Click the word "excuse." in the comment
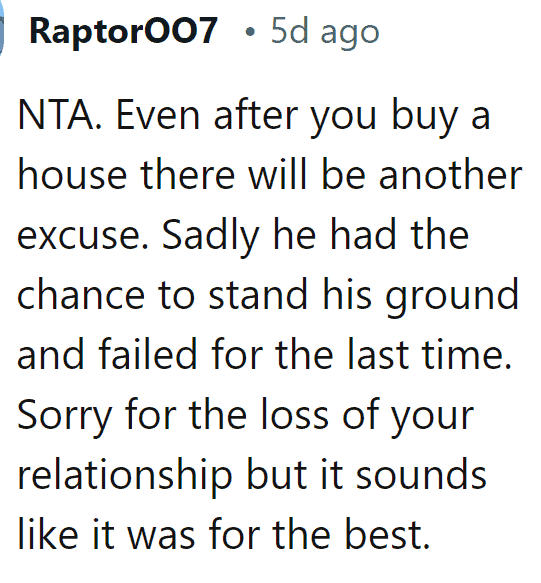Image resolution: width=541 pixels, height=583 pixels. pyautogui.click(x=83, y=237)
